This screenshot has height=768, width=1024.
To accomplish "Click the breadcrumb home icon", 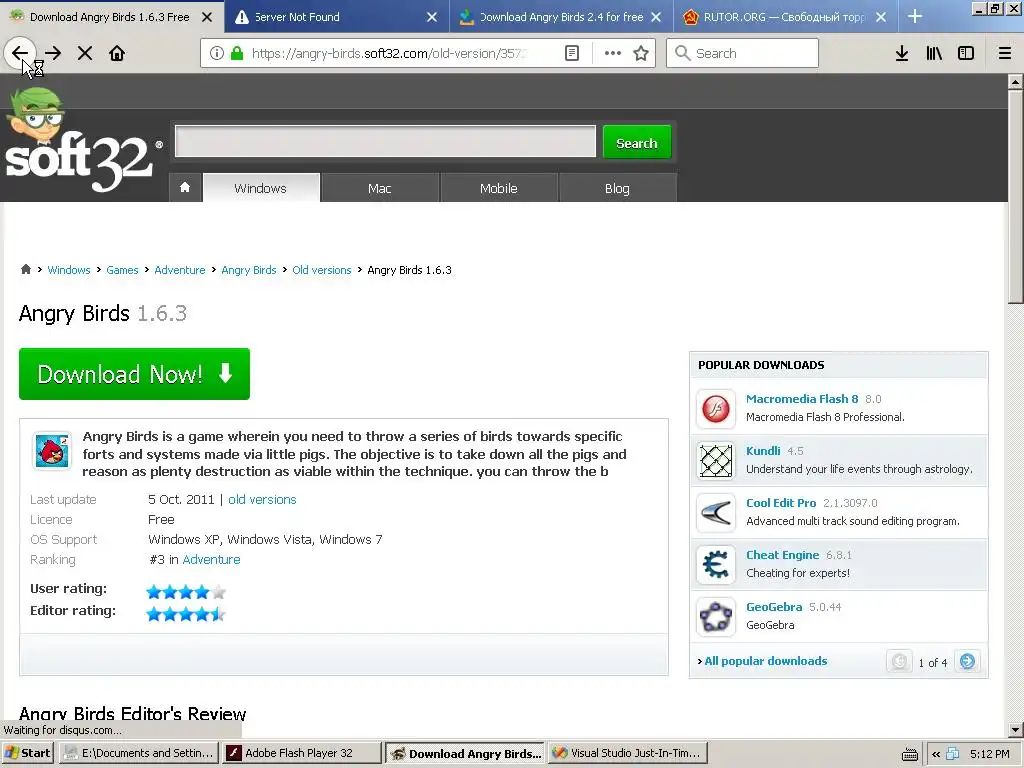I will [x=25, y=269].
